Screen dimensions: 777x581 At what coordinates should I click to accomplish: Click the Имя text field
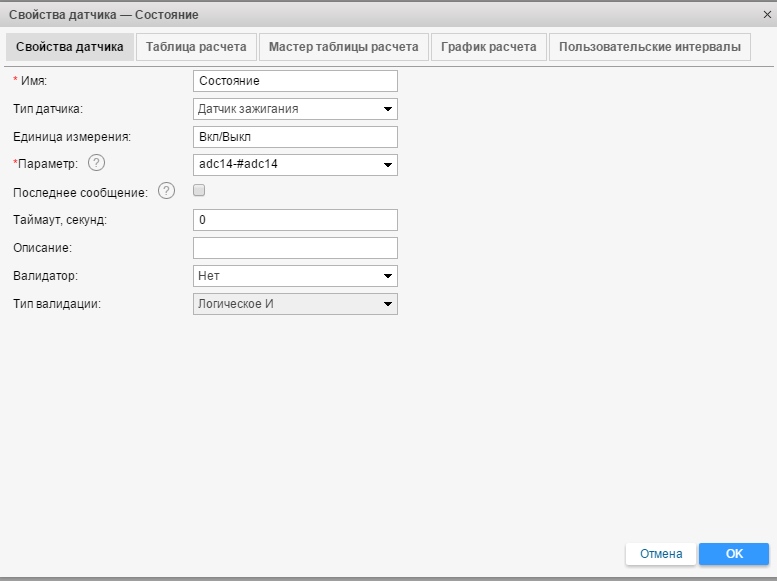pyautogui.click(x=295, y=81)
